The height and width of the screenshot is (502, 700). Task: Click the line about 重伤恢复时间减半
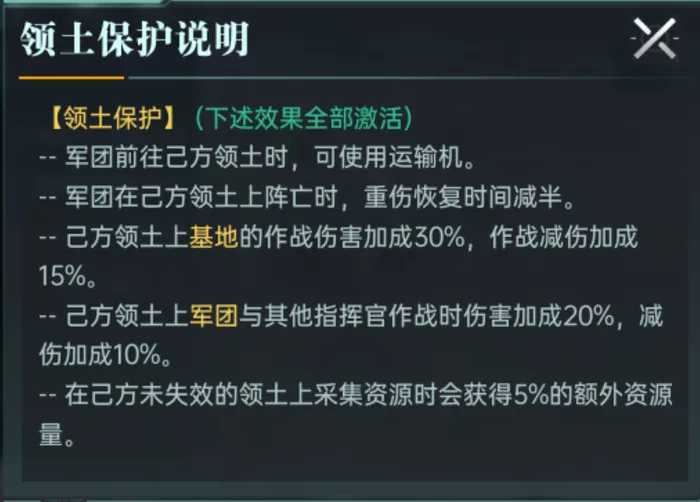click(x=307, y=197)
